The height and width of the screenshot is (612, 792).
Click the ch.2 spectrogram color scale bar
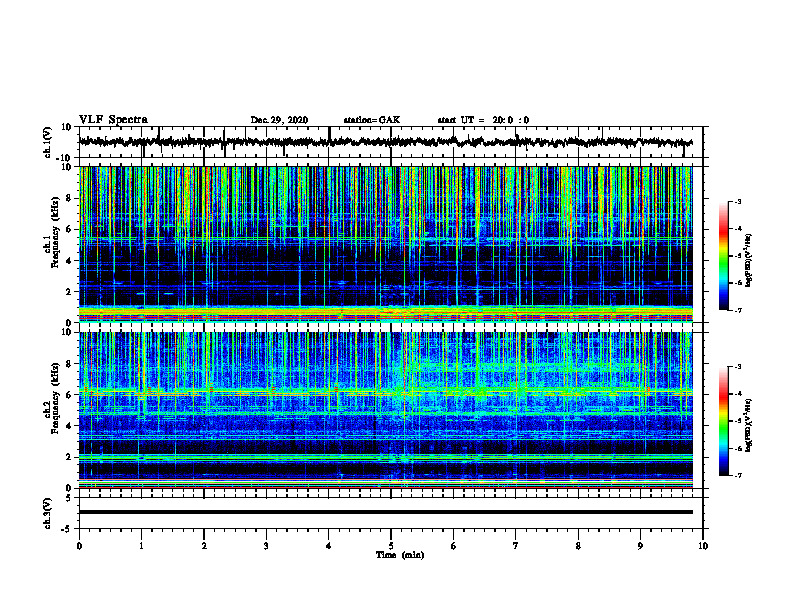point(723,421)
